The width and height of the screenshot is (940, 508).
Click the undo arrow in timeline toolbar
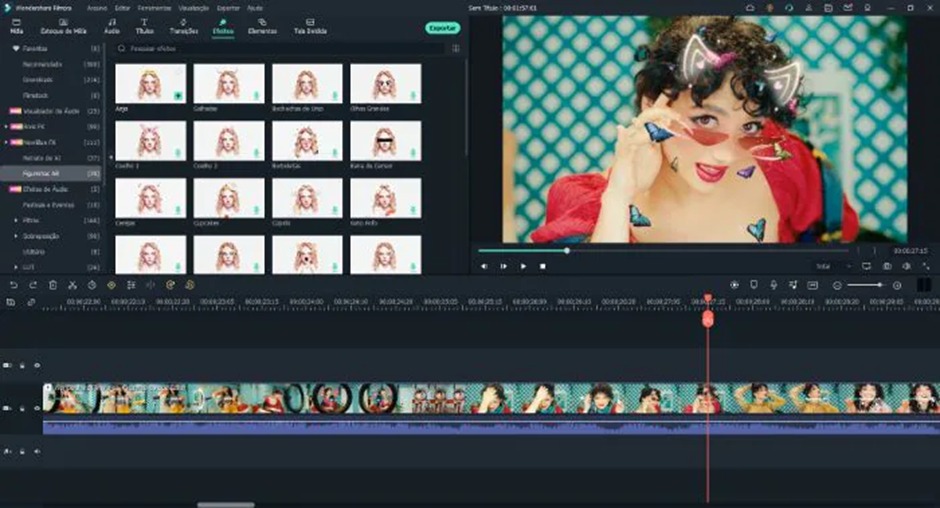click(13, 285)
